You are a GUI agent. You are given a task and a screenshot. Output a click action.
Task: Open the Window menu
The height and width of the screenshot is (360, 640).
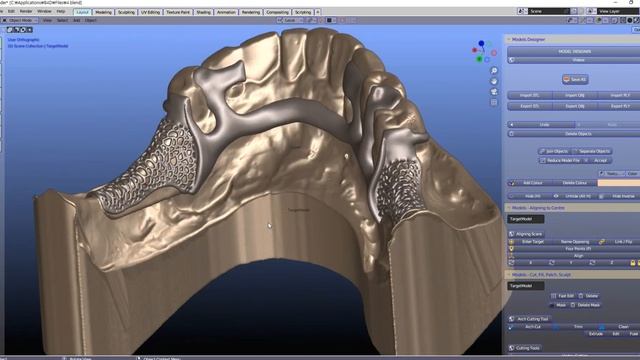[x=44, y=11]
